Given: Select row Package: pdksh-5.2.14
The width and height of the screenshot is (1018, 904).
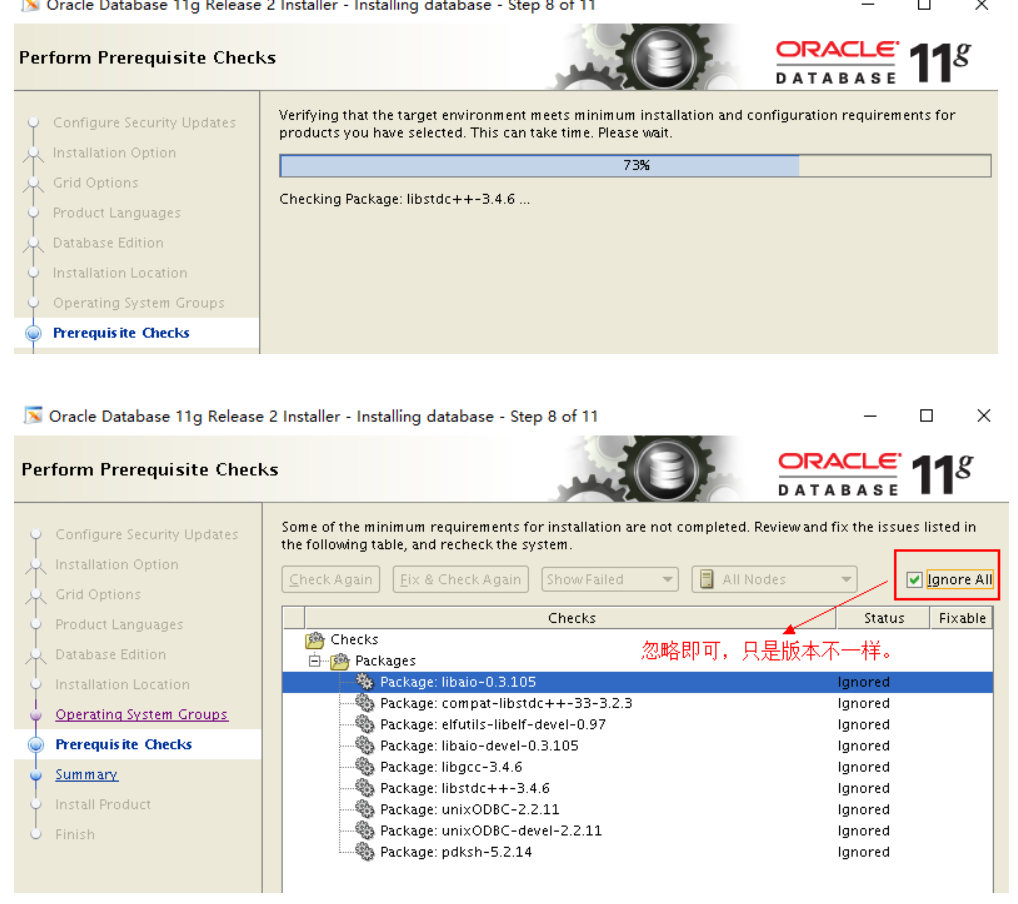Looking at the screenshot, I should 638,851.
